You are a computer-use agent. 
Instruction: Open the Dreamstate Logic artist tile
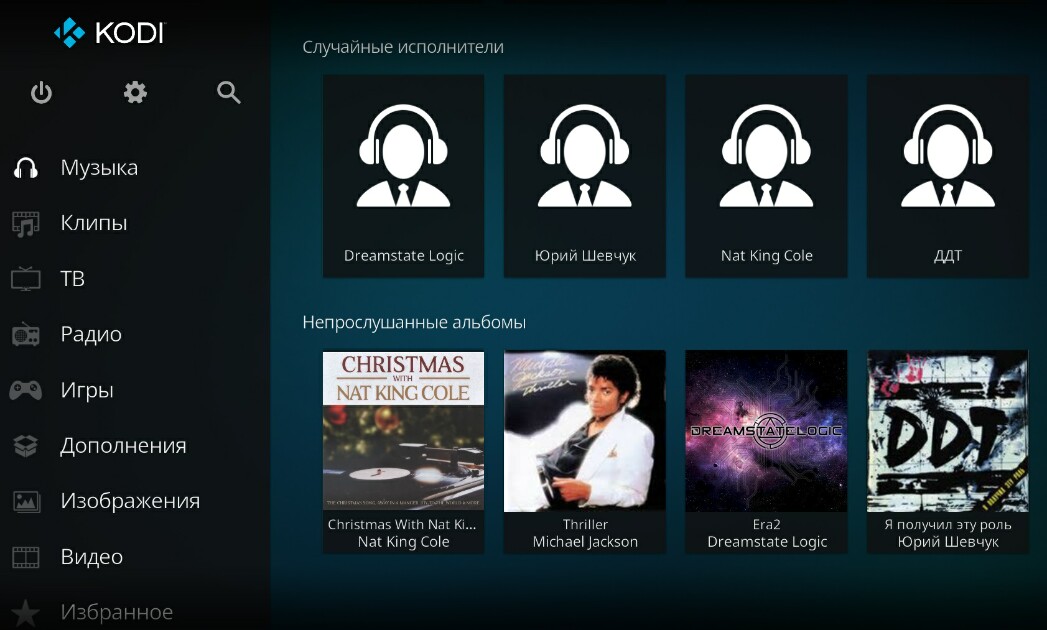tap(403, 176)
